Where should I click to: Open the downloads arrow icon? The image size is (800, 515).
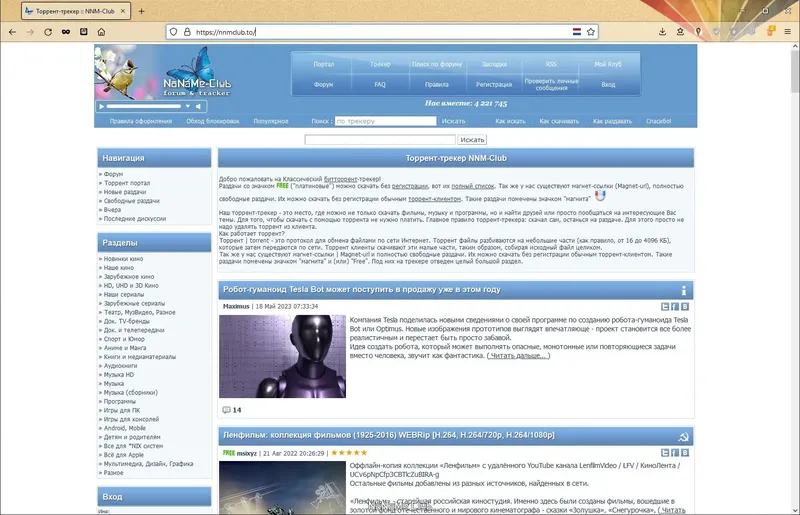click(662, 32)
